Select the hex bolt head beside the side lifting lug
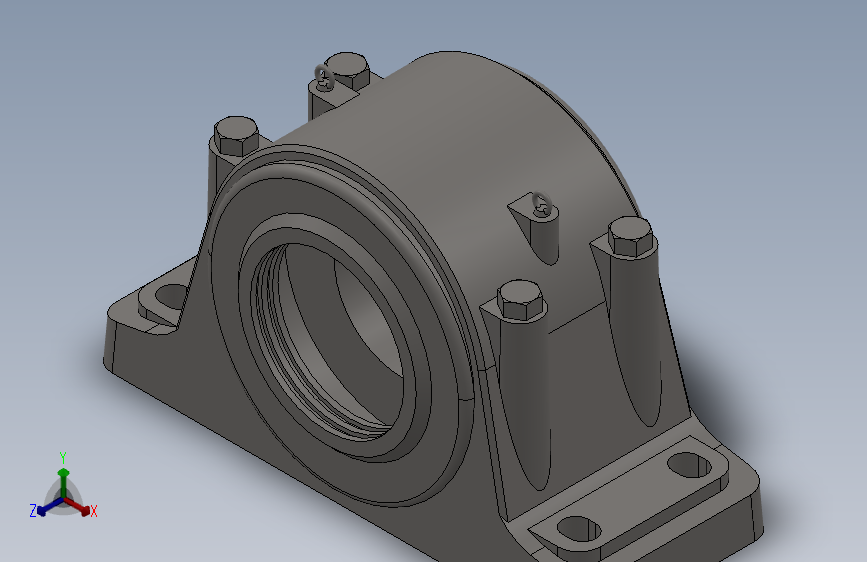This screenshot has height=562, width=867. [x=630, y=236]
